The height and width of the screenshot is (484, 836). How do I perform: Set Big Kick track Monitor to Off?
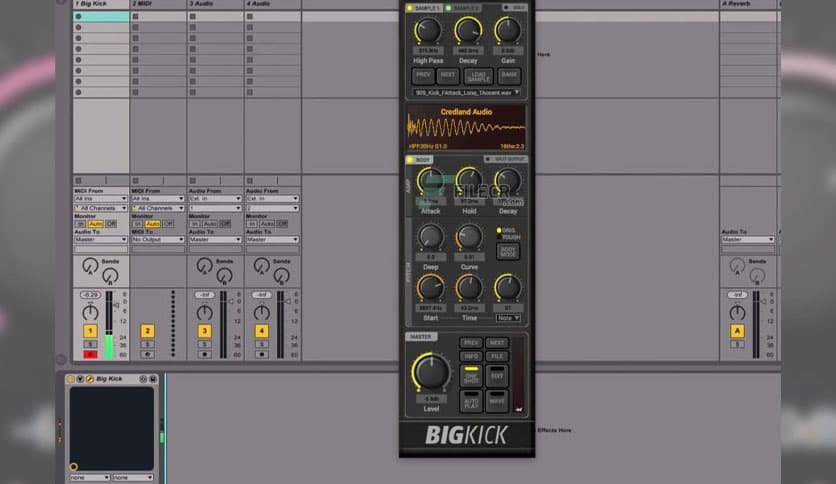(x=110, y=224)
